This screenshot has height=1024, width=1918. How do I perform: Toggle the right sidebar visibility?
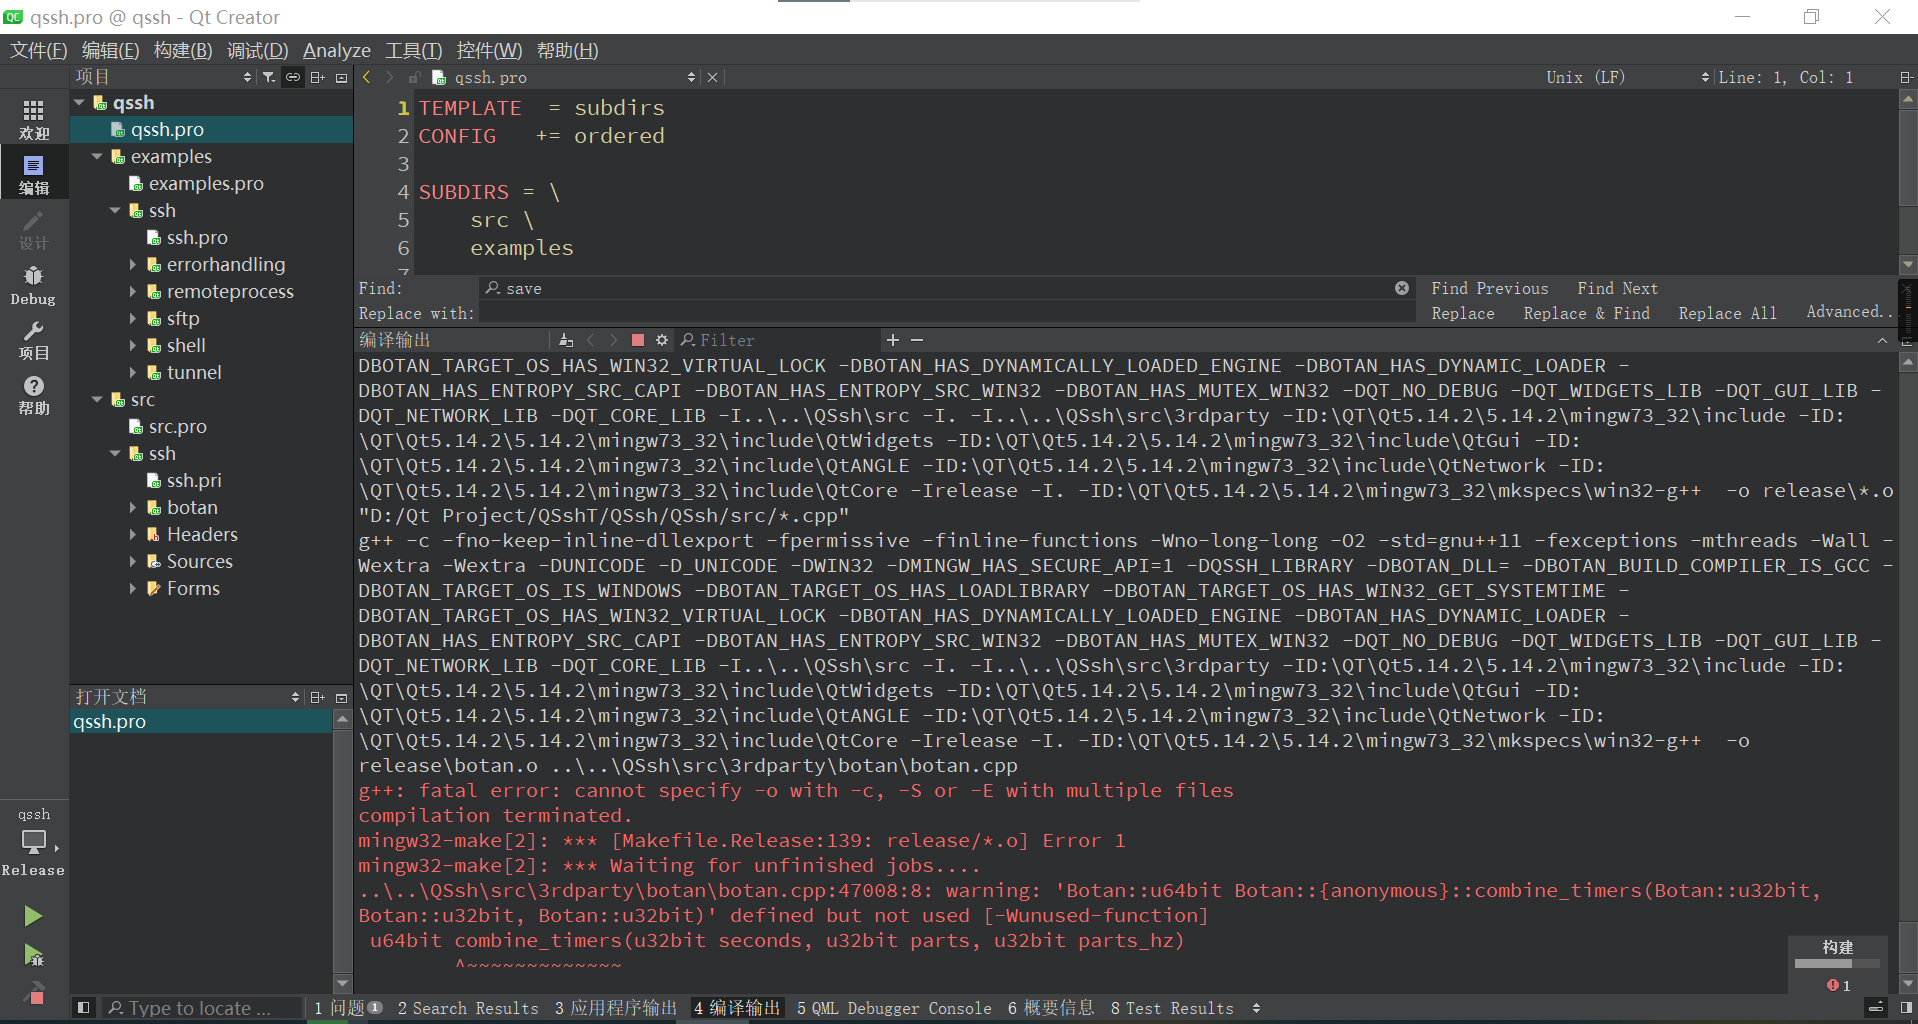pos(1906,1008)
